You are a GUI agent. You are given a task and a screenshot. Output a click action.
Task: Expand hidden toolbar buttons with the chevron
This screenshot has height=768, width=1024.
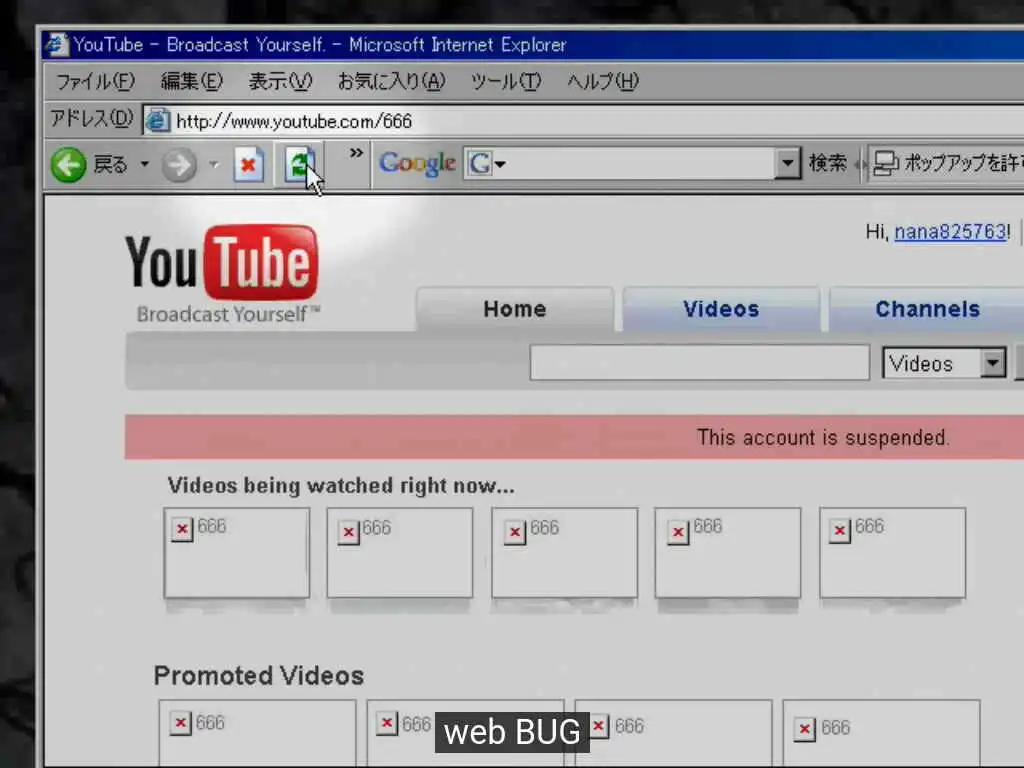pyautogui.click(x=356, y=153)
